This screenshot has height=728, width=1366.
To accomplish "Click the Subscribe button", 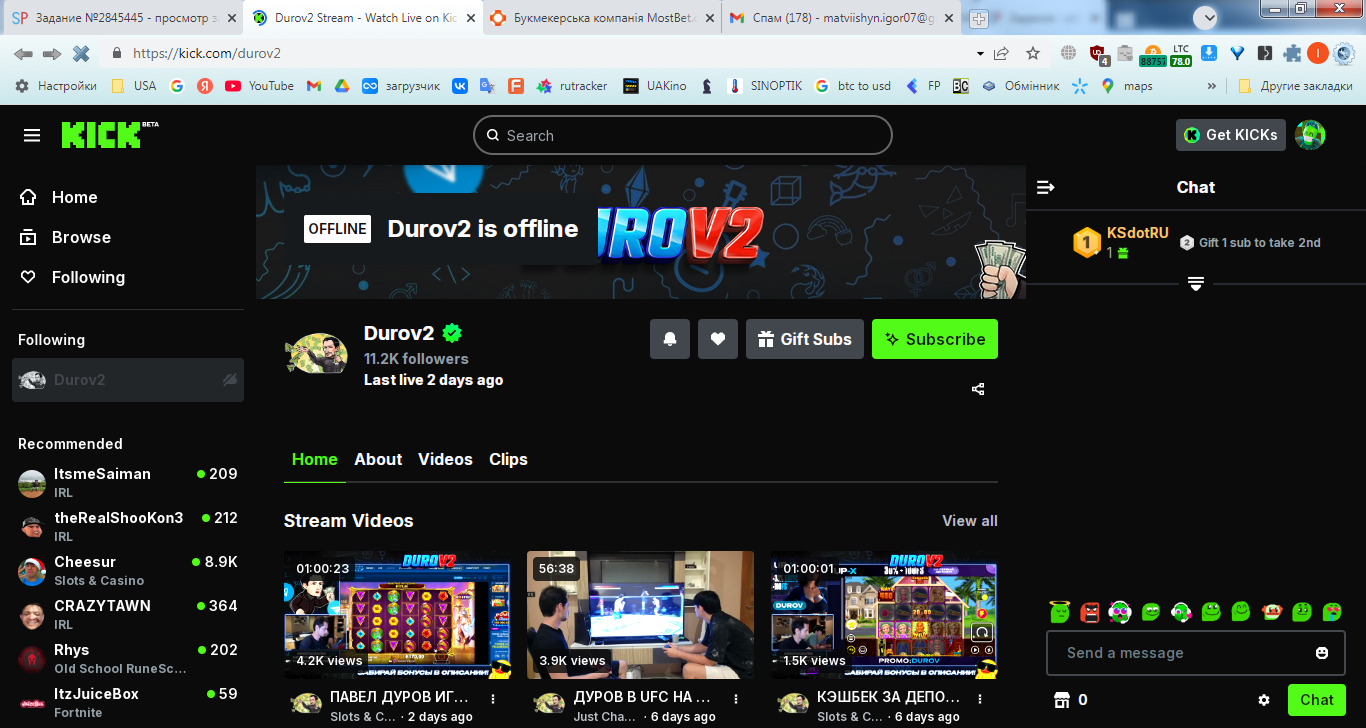I will click(x=935, y=339).
